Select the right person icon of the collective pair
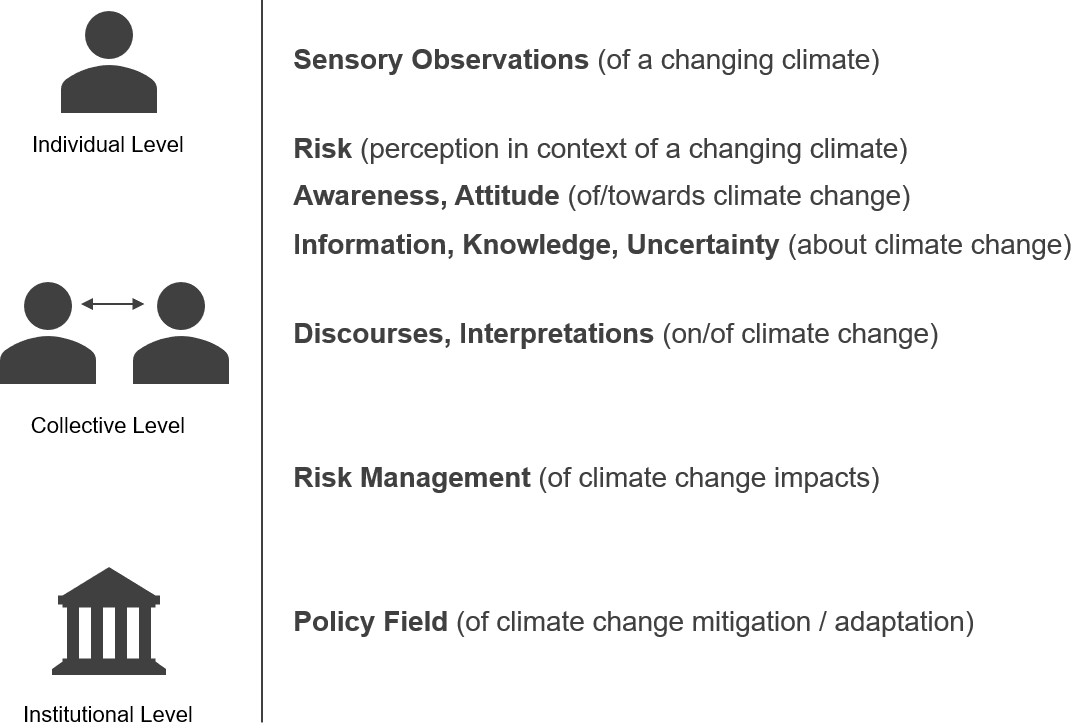1071x723 pixels. 181,335
